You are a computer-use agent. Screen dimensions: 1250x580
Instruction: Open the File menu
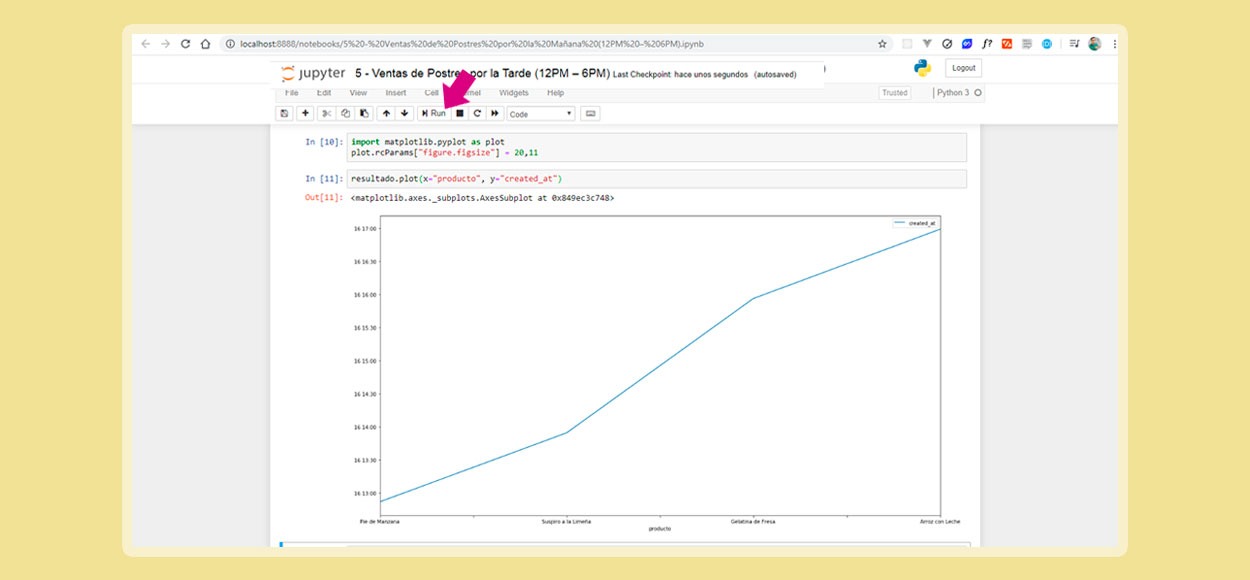tap(292, 93)
